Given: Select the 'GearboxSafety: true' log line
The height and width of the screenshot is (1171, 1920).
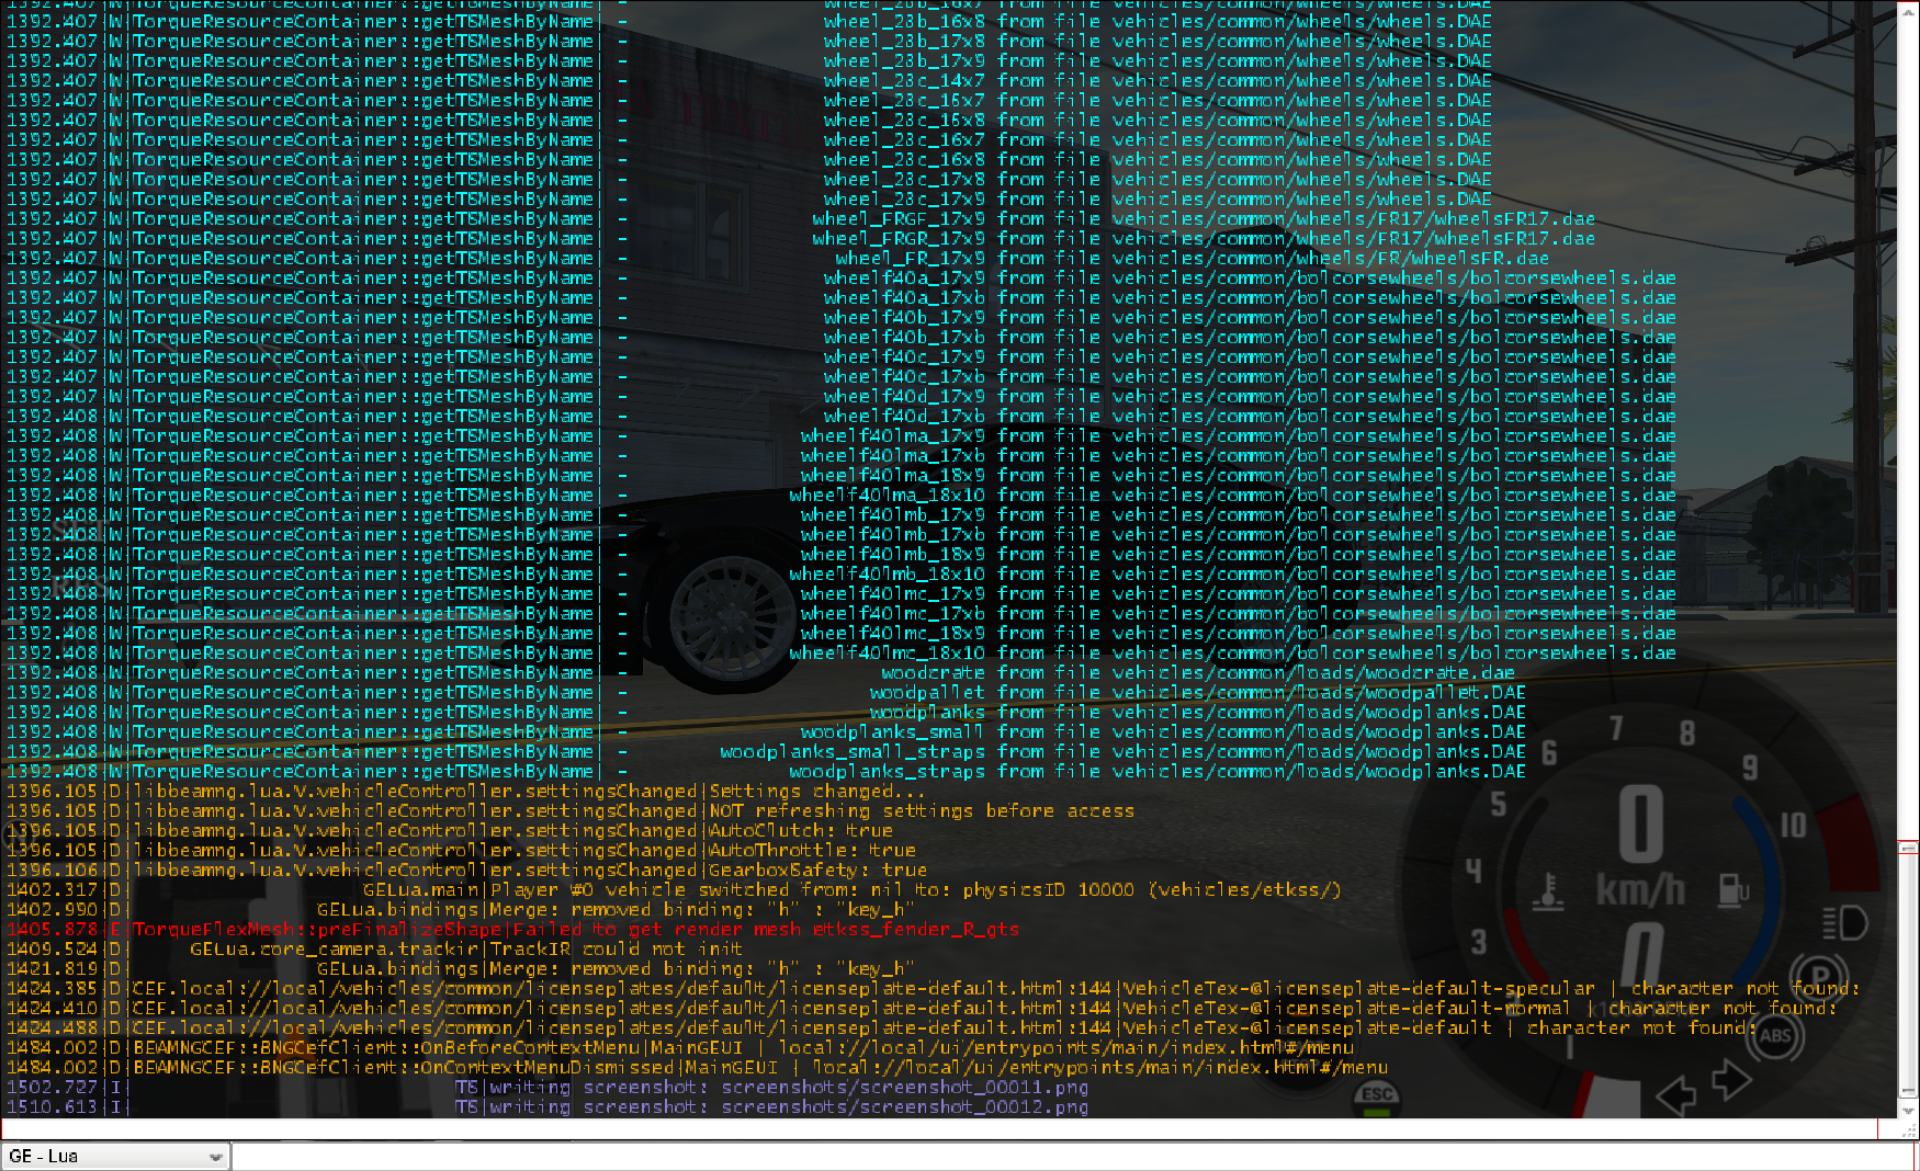Looking at the screenshot, I should click(466, 870).
